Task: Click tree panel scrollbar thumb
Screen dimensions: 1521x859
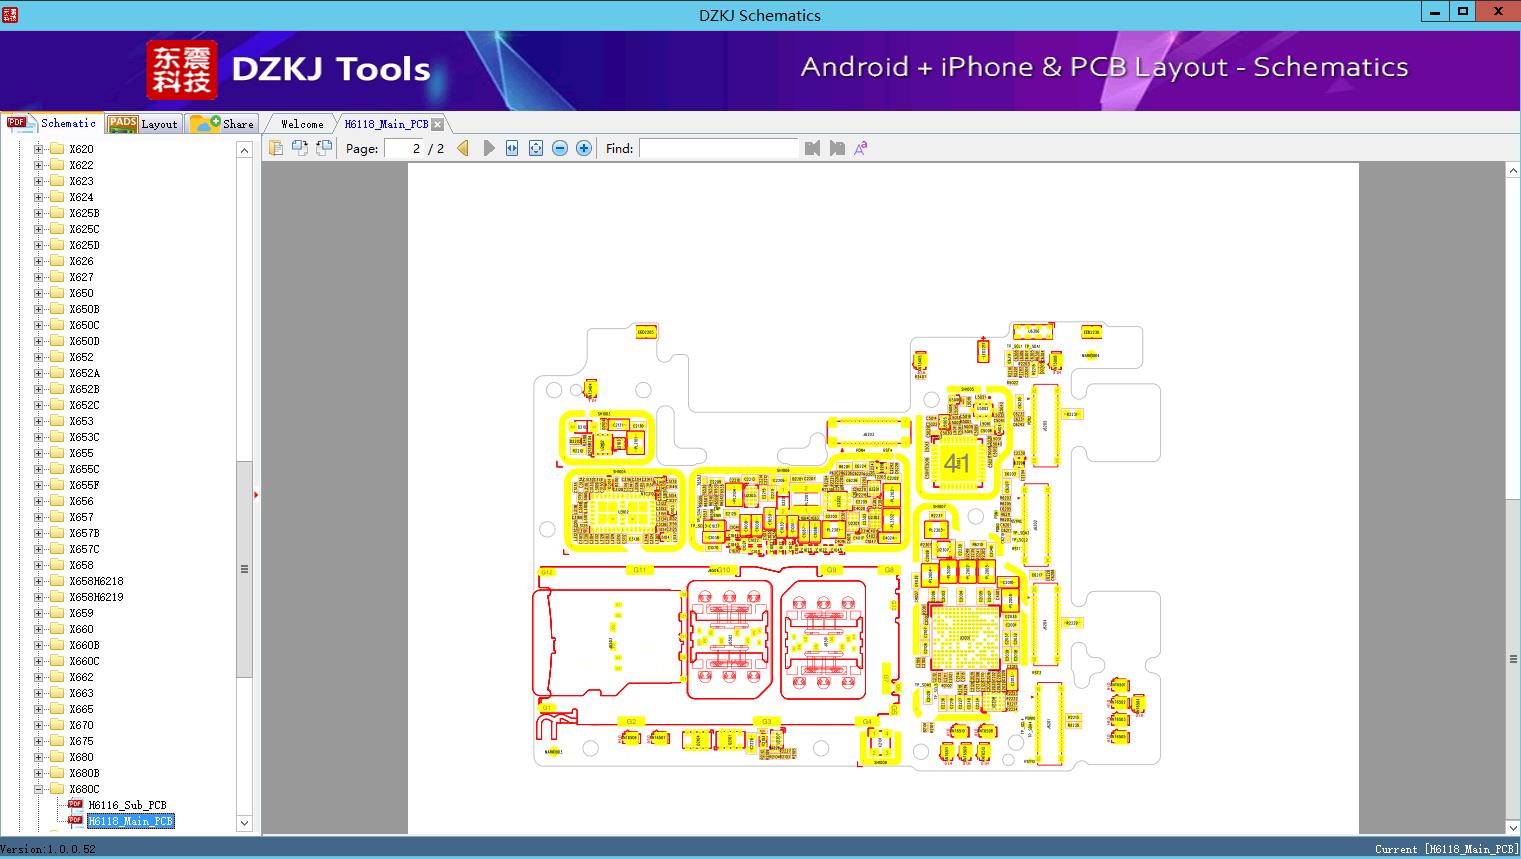Action: tap(244, 569)
